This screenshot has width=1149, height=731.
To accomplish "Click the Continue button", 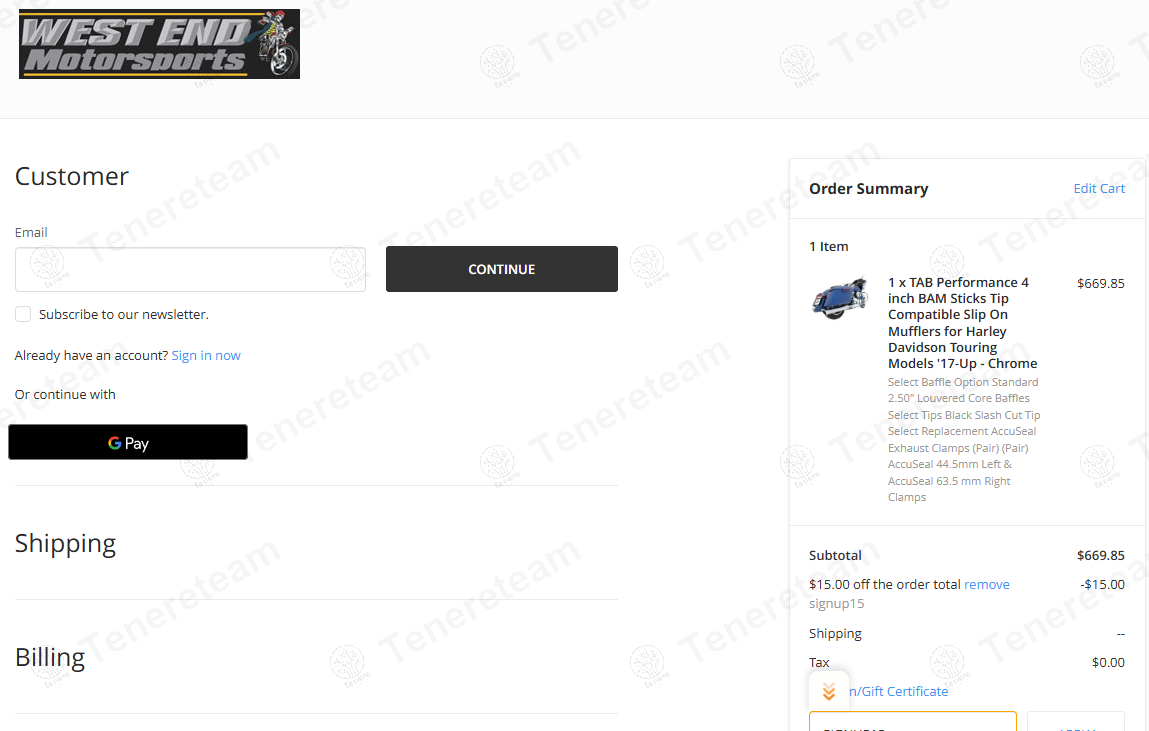I will point(502,269).
